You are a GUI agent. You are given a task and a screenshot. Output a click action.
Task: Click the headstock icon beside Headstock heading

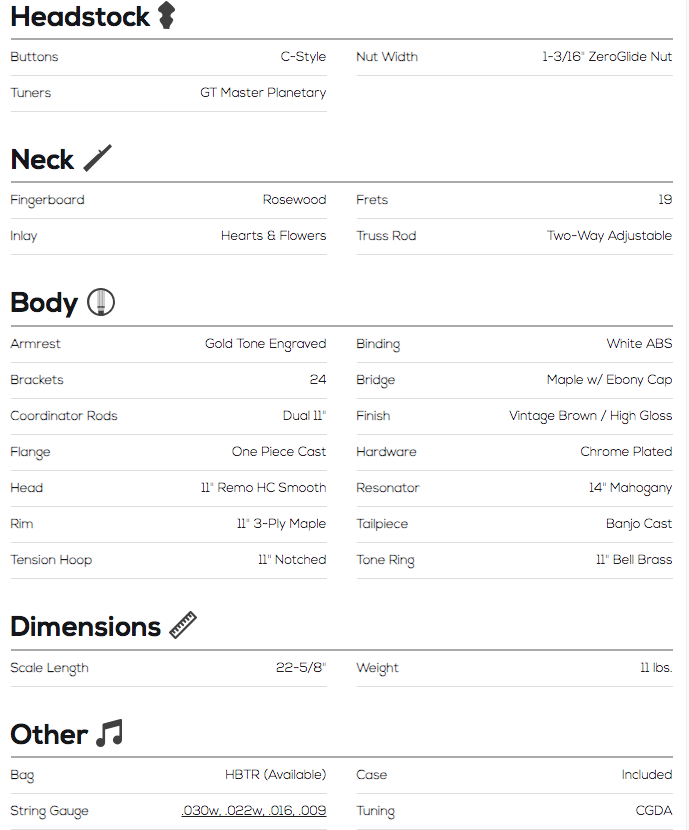click(167, 15)
